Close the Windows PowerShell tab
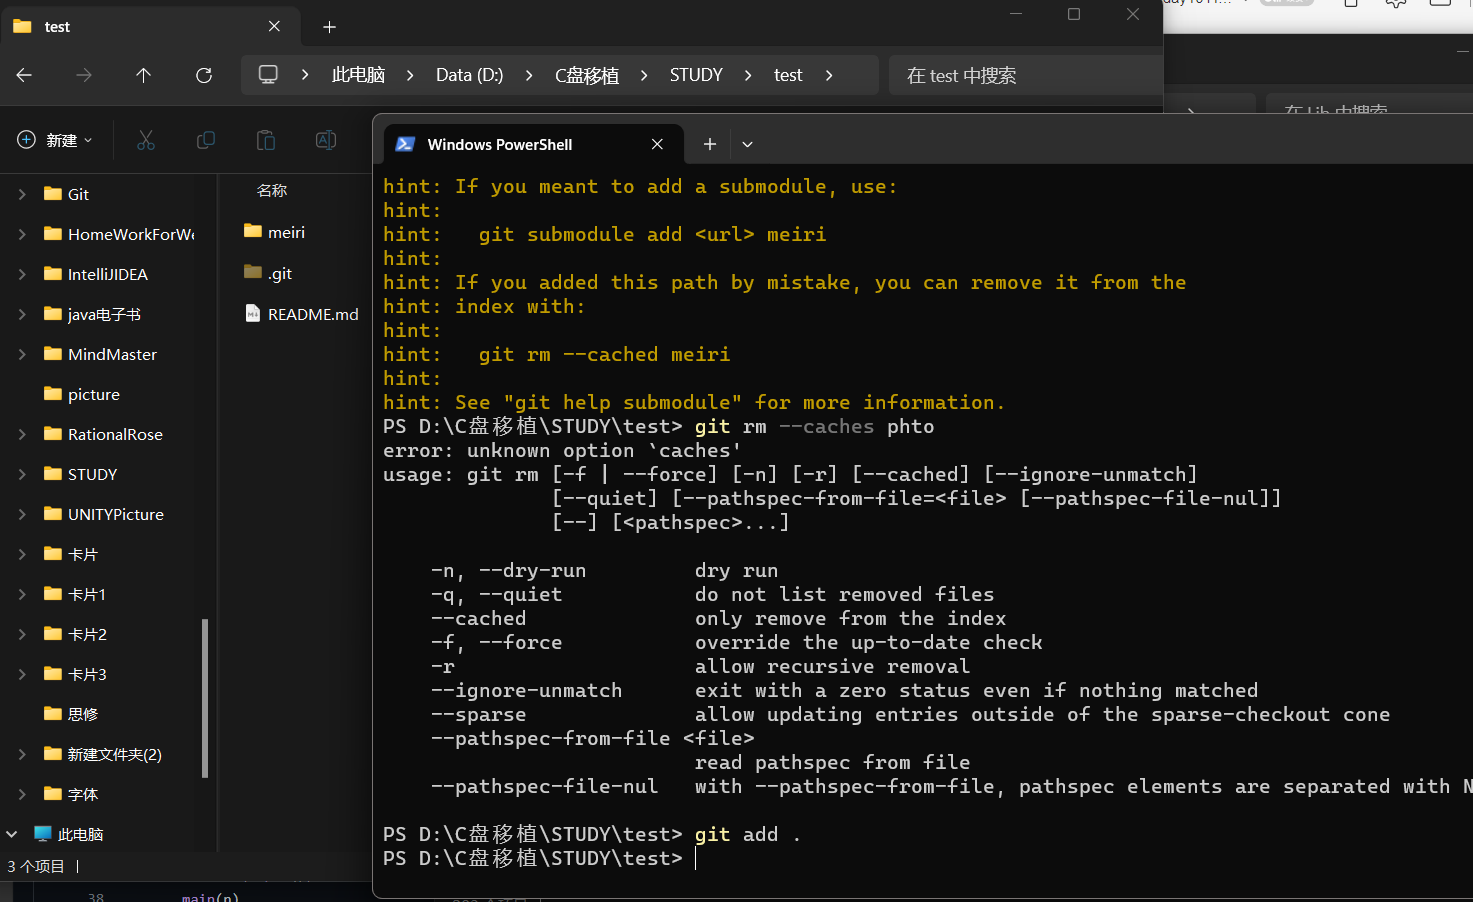The height and width of the screenshot is (902, 1473). click(x=657, y=144)
